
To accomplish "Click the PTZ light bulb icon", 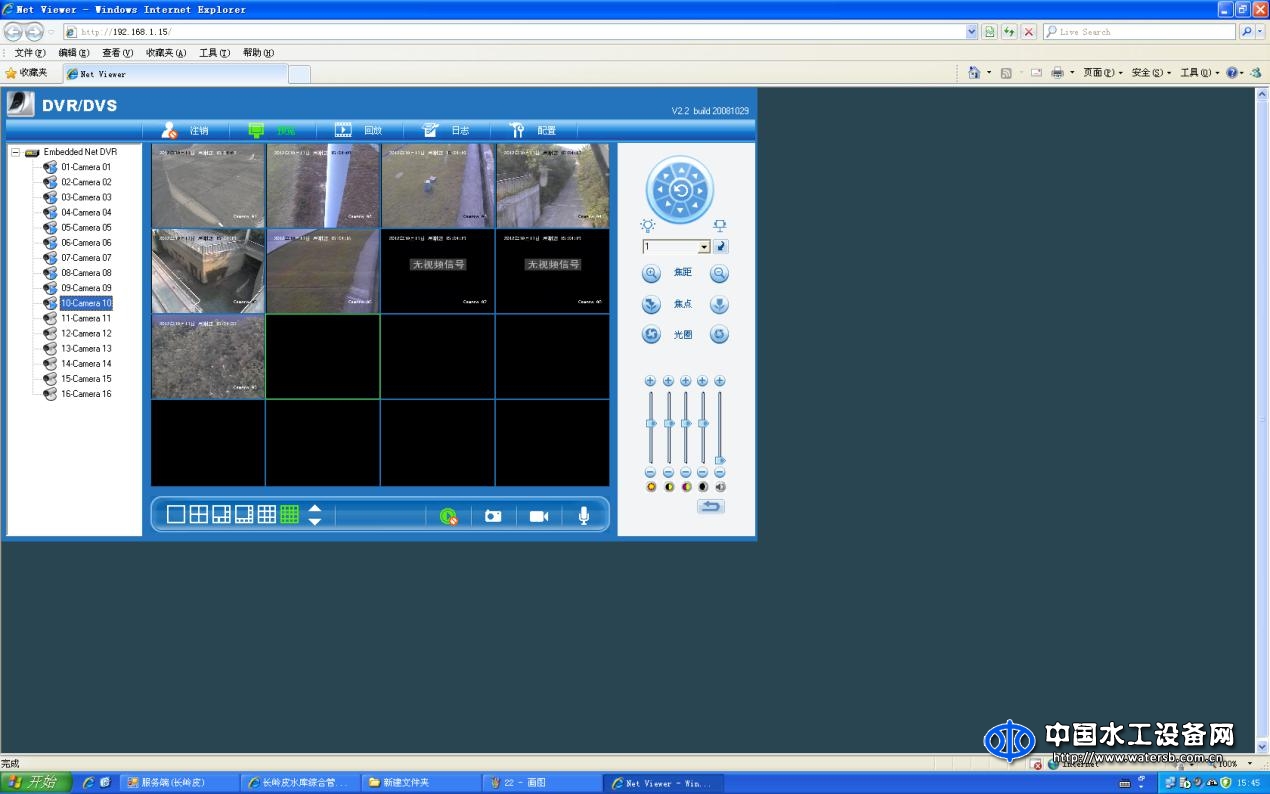I will tap(647, 226).
